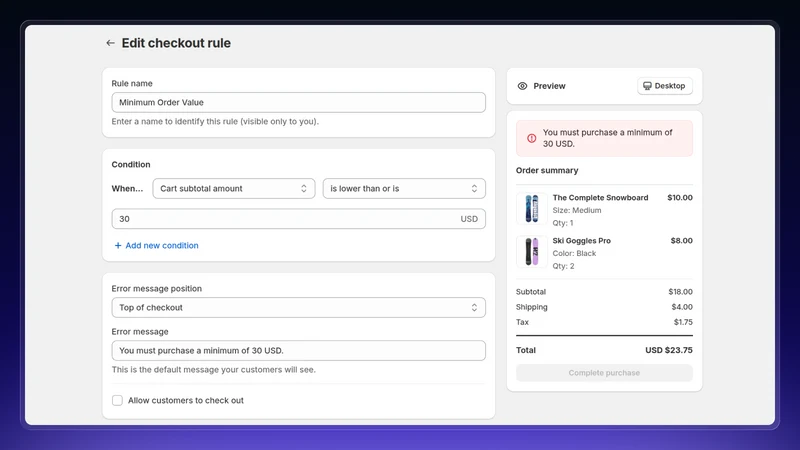Click the Rule name input field
This screenshot has height=450, width=800.
[298, 103]
